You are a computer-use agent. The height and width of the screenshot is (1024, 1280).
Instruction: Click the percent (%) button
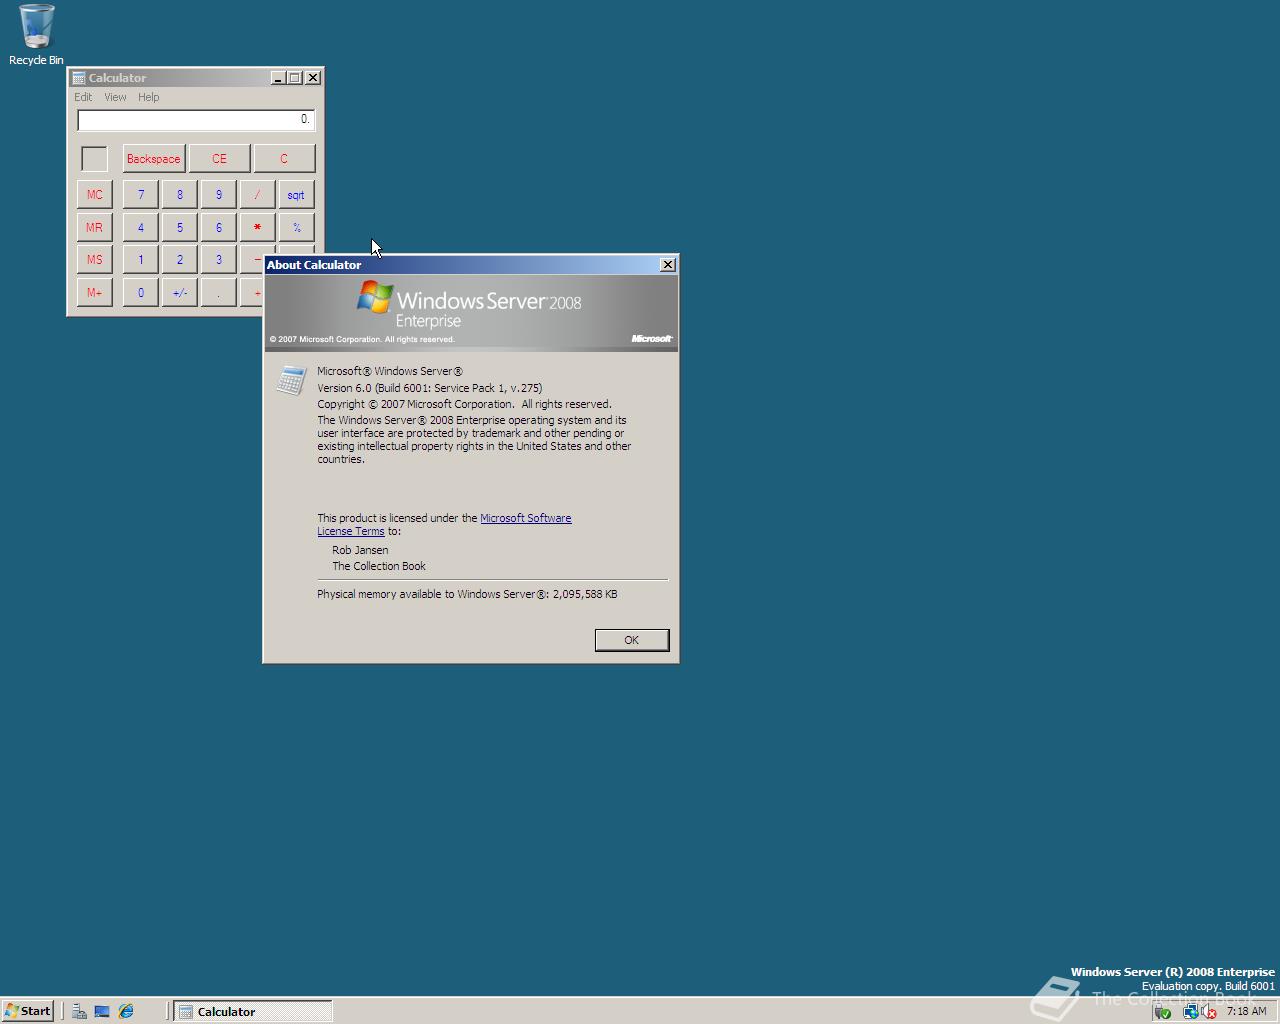coord(296,227)
